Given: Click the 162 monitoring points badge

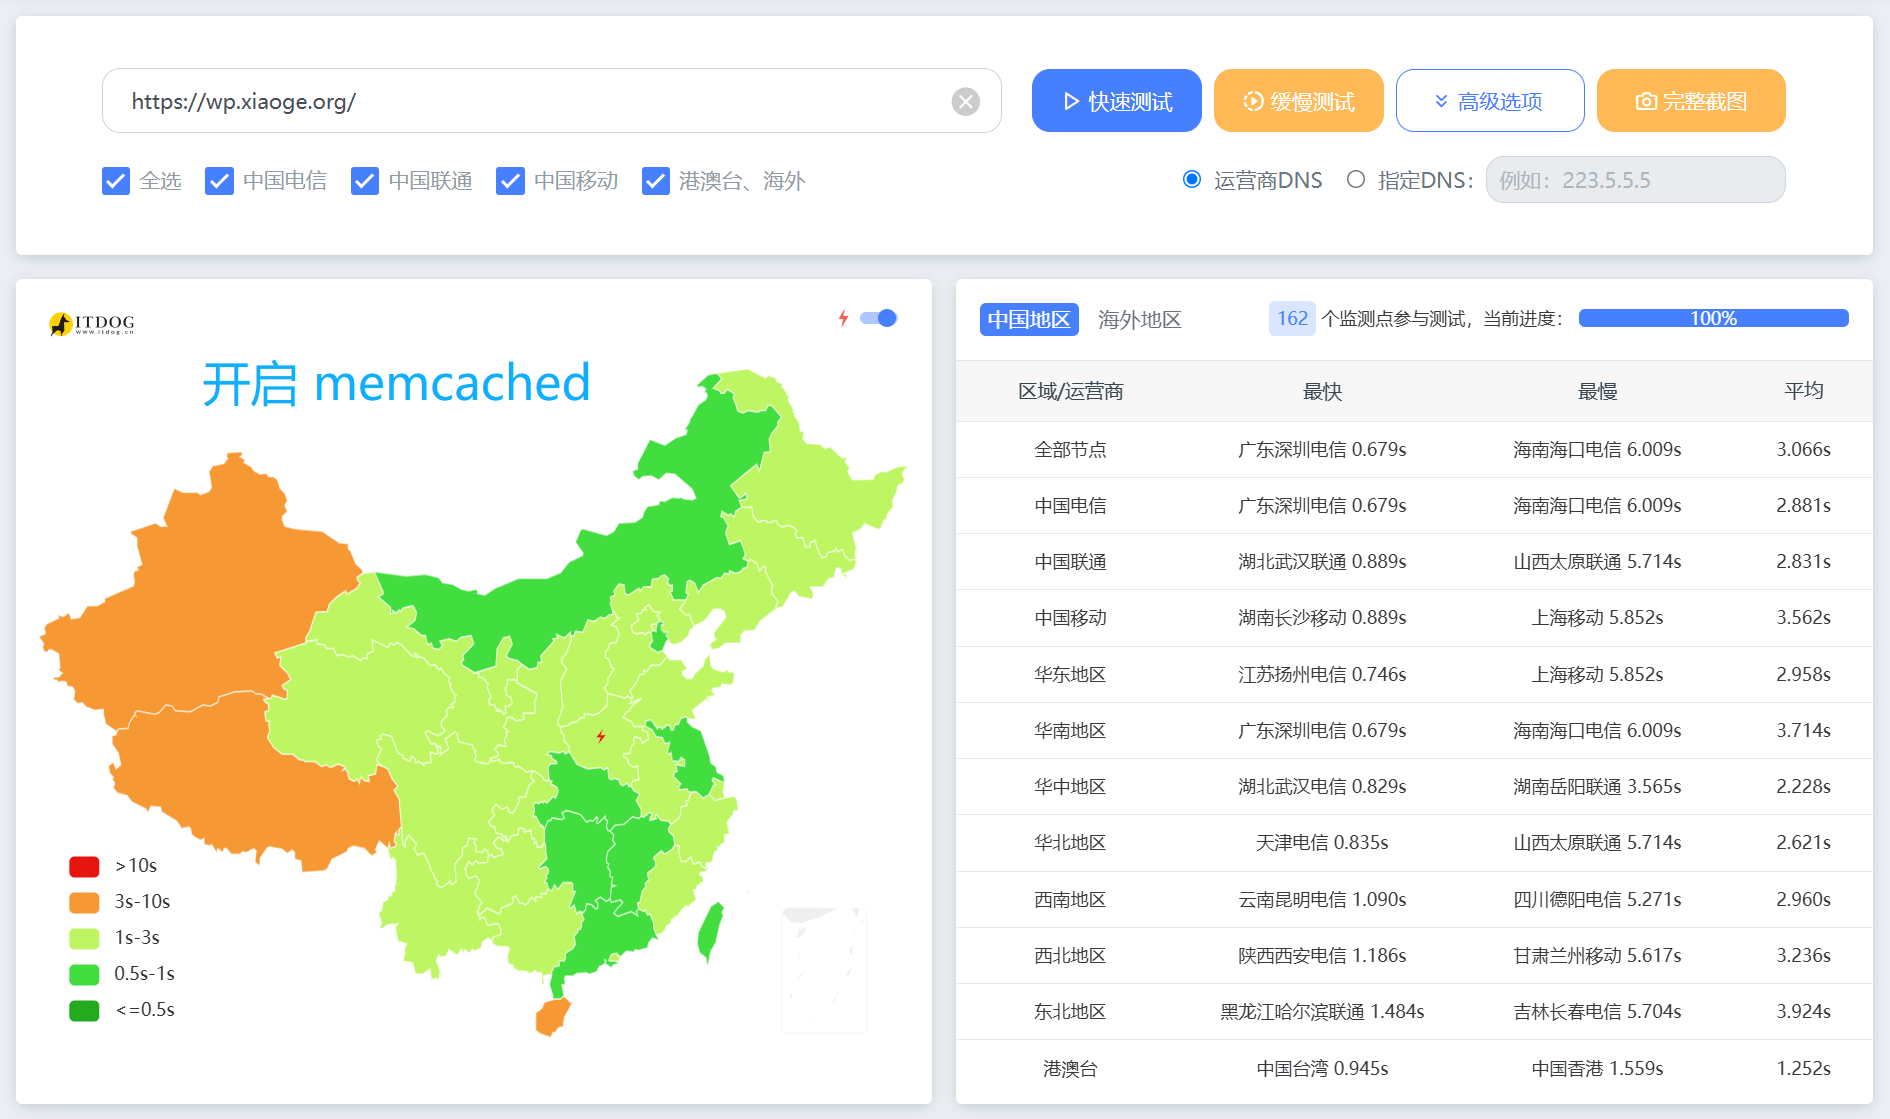Looking at the screenshot, I should click(x=1292, y=318).
